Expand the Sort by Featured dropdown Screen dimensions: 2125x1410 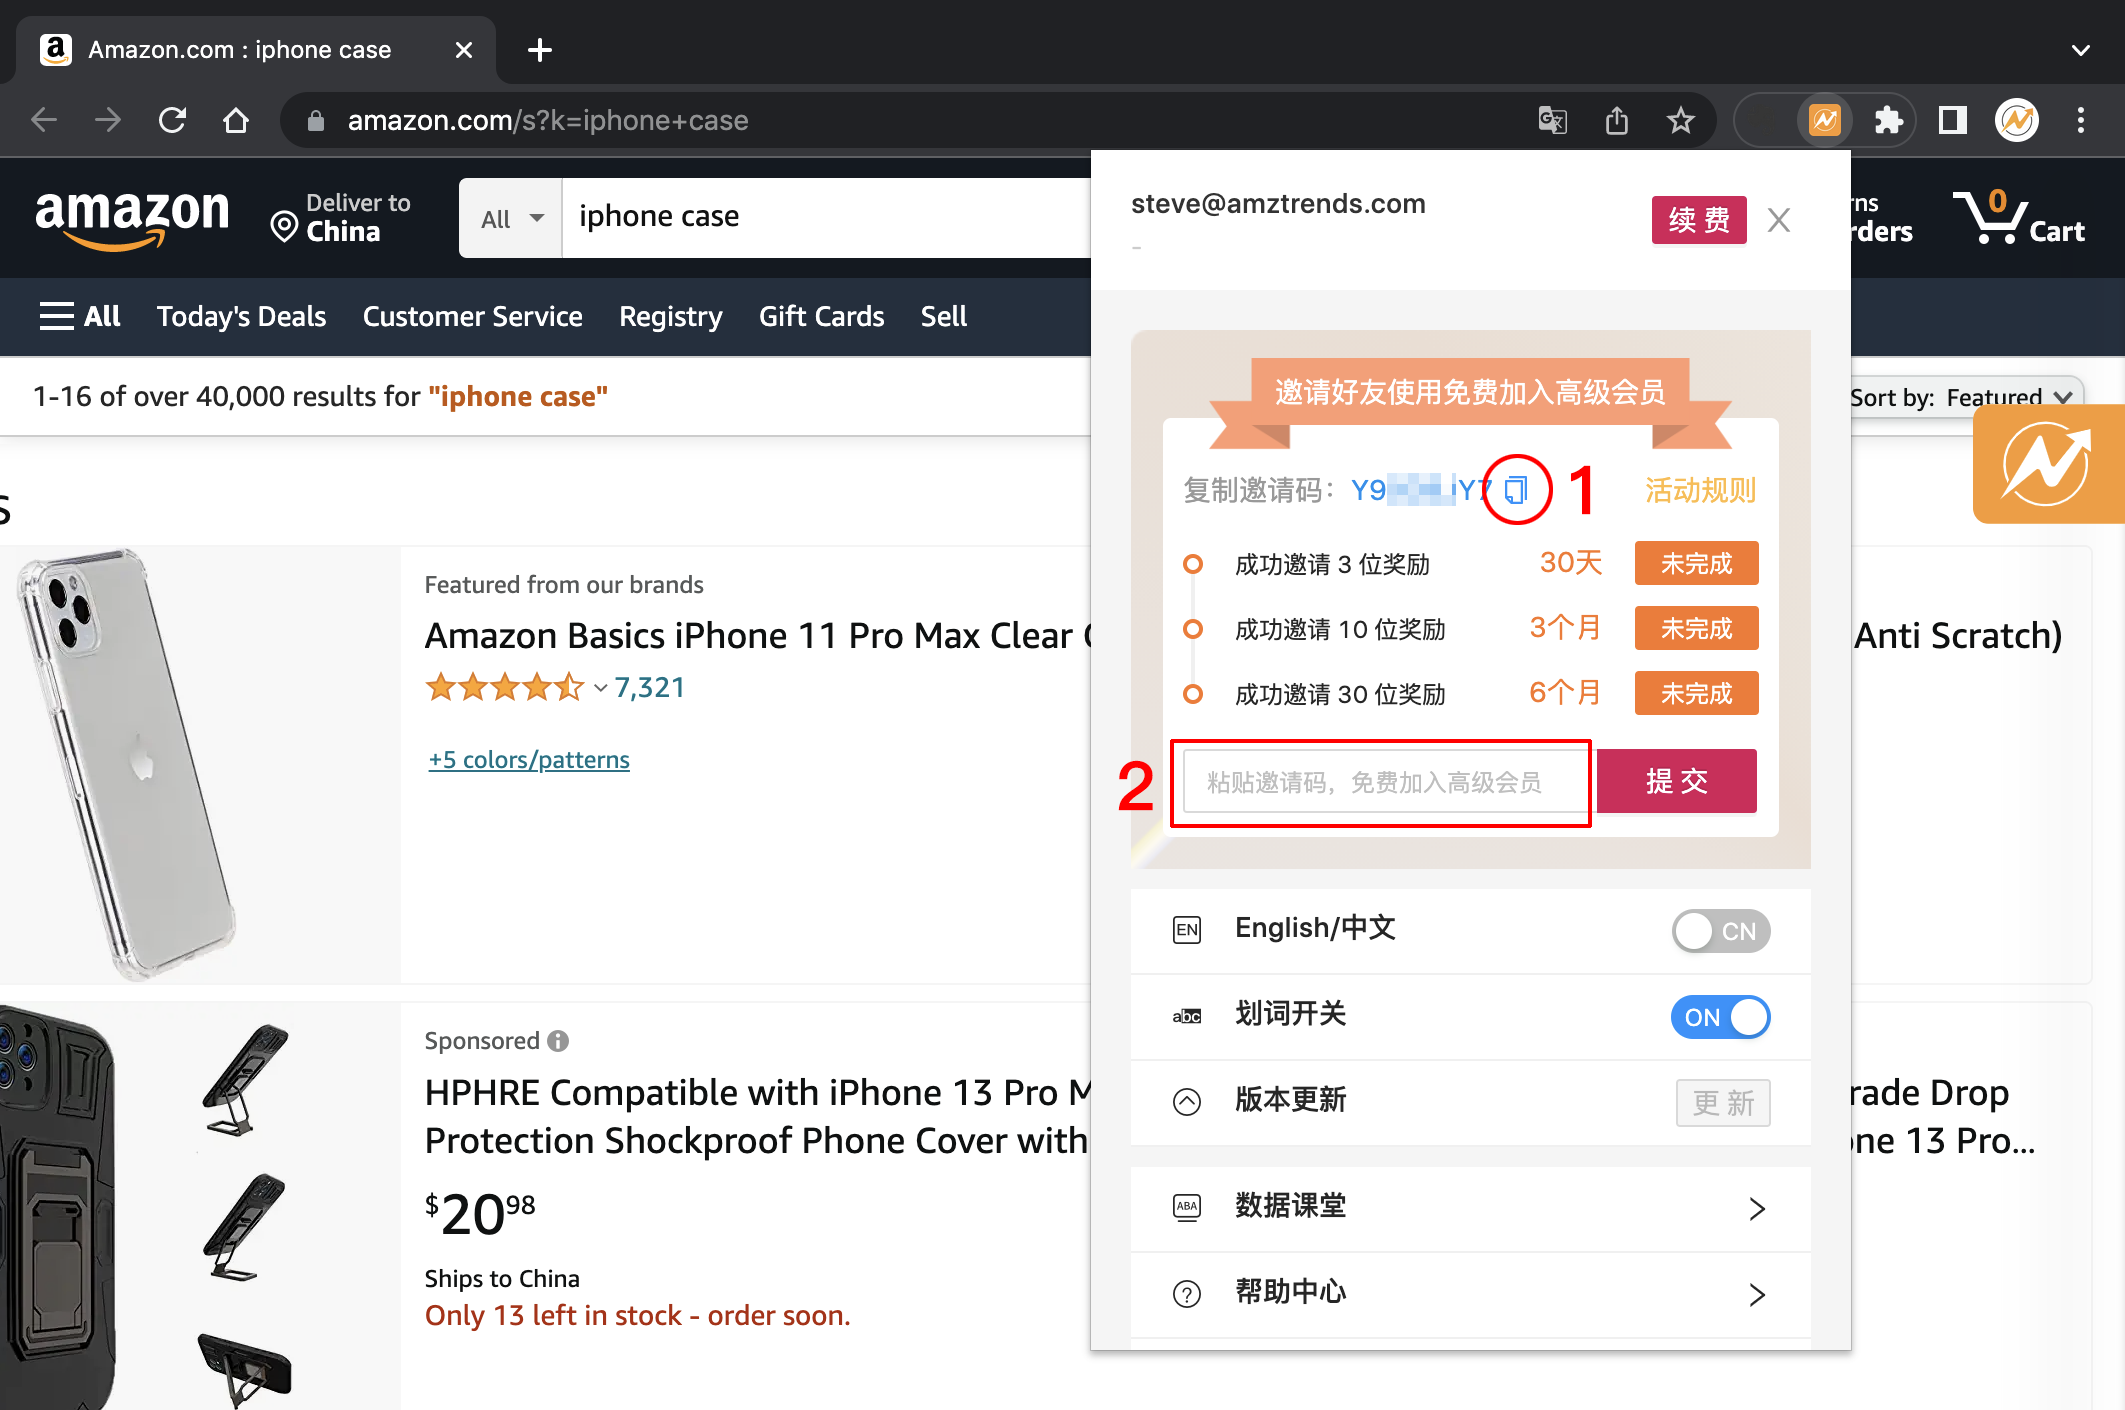coord(1962,397)
